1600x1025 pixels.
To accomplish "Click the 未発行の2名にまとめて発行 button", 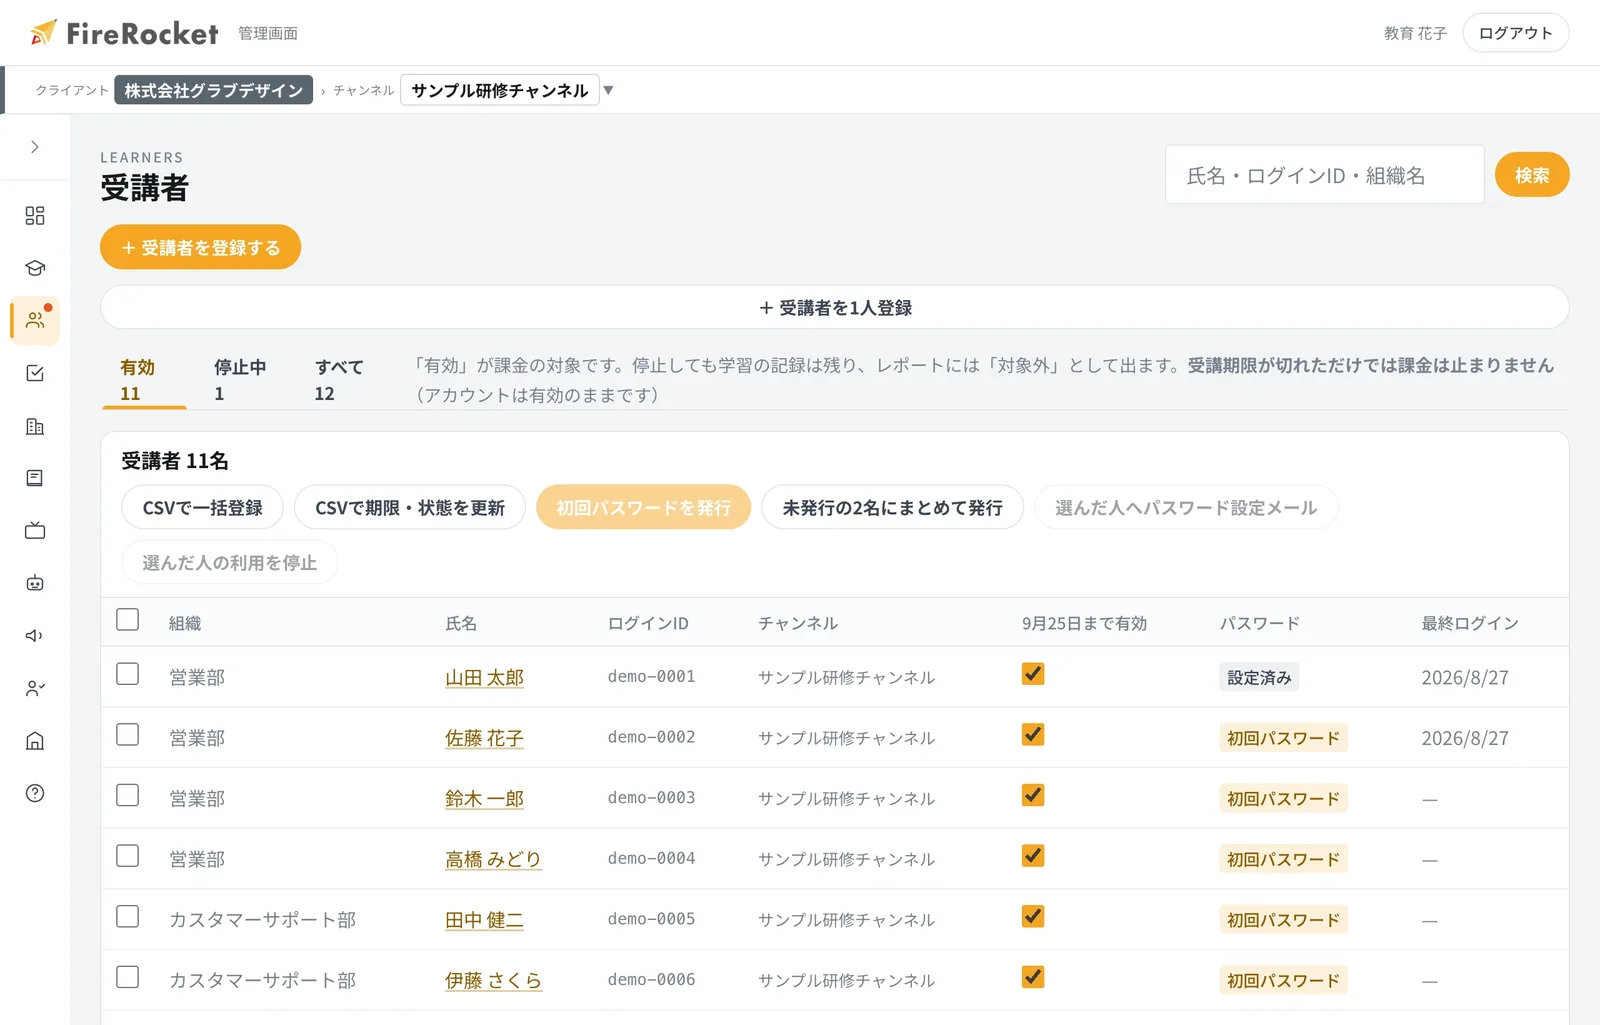I will pos(892,507).
